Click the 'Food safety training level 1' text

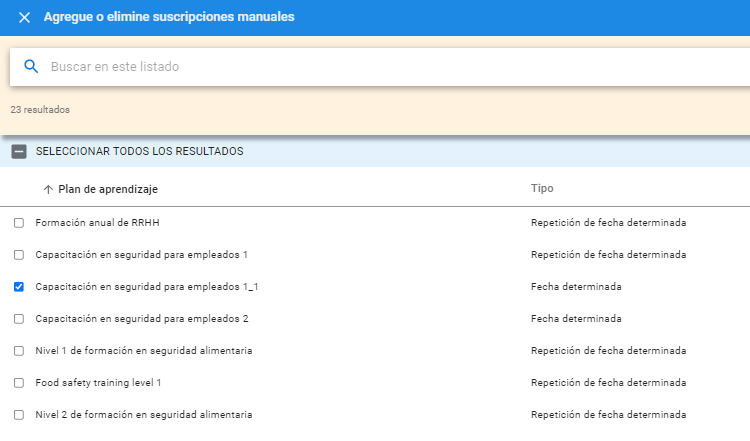coord(98,383)
